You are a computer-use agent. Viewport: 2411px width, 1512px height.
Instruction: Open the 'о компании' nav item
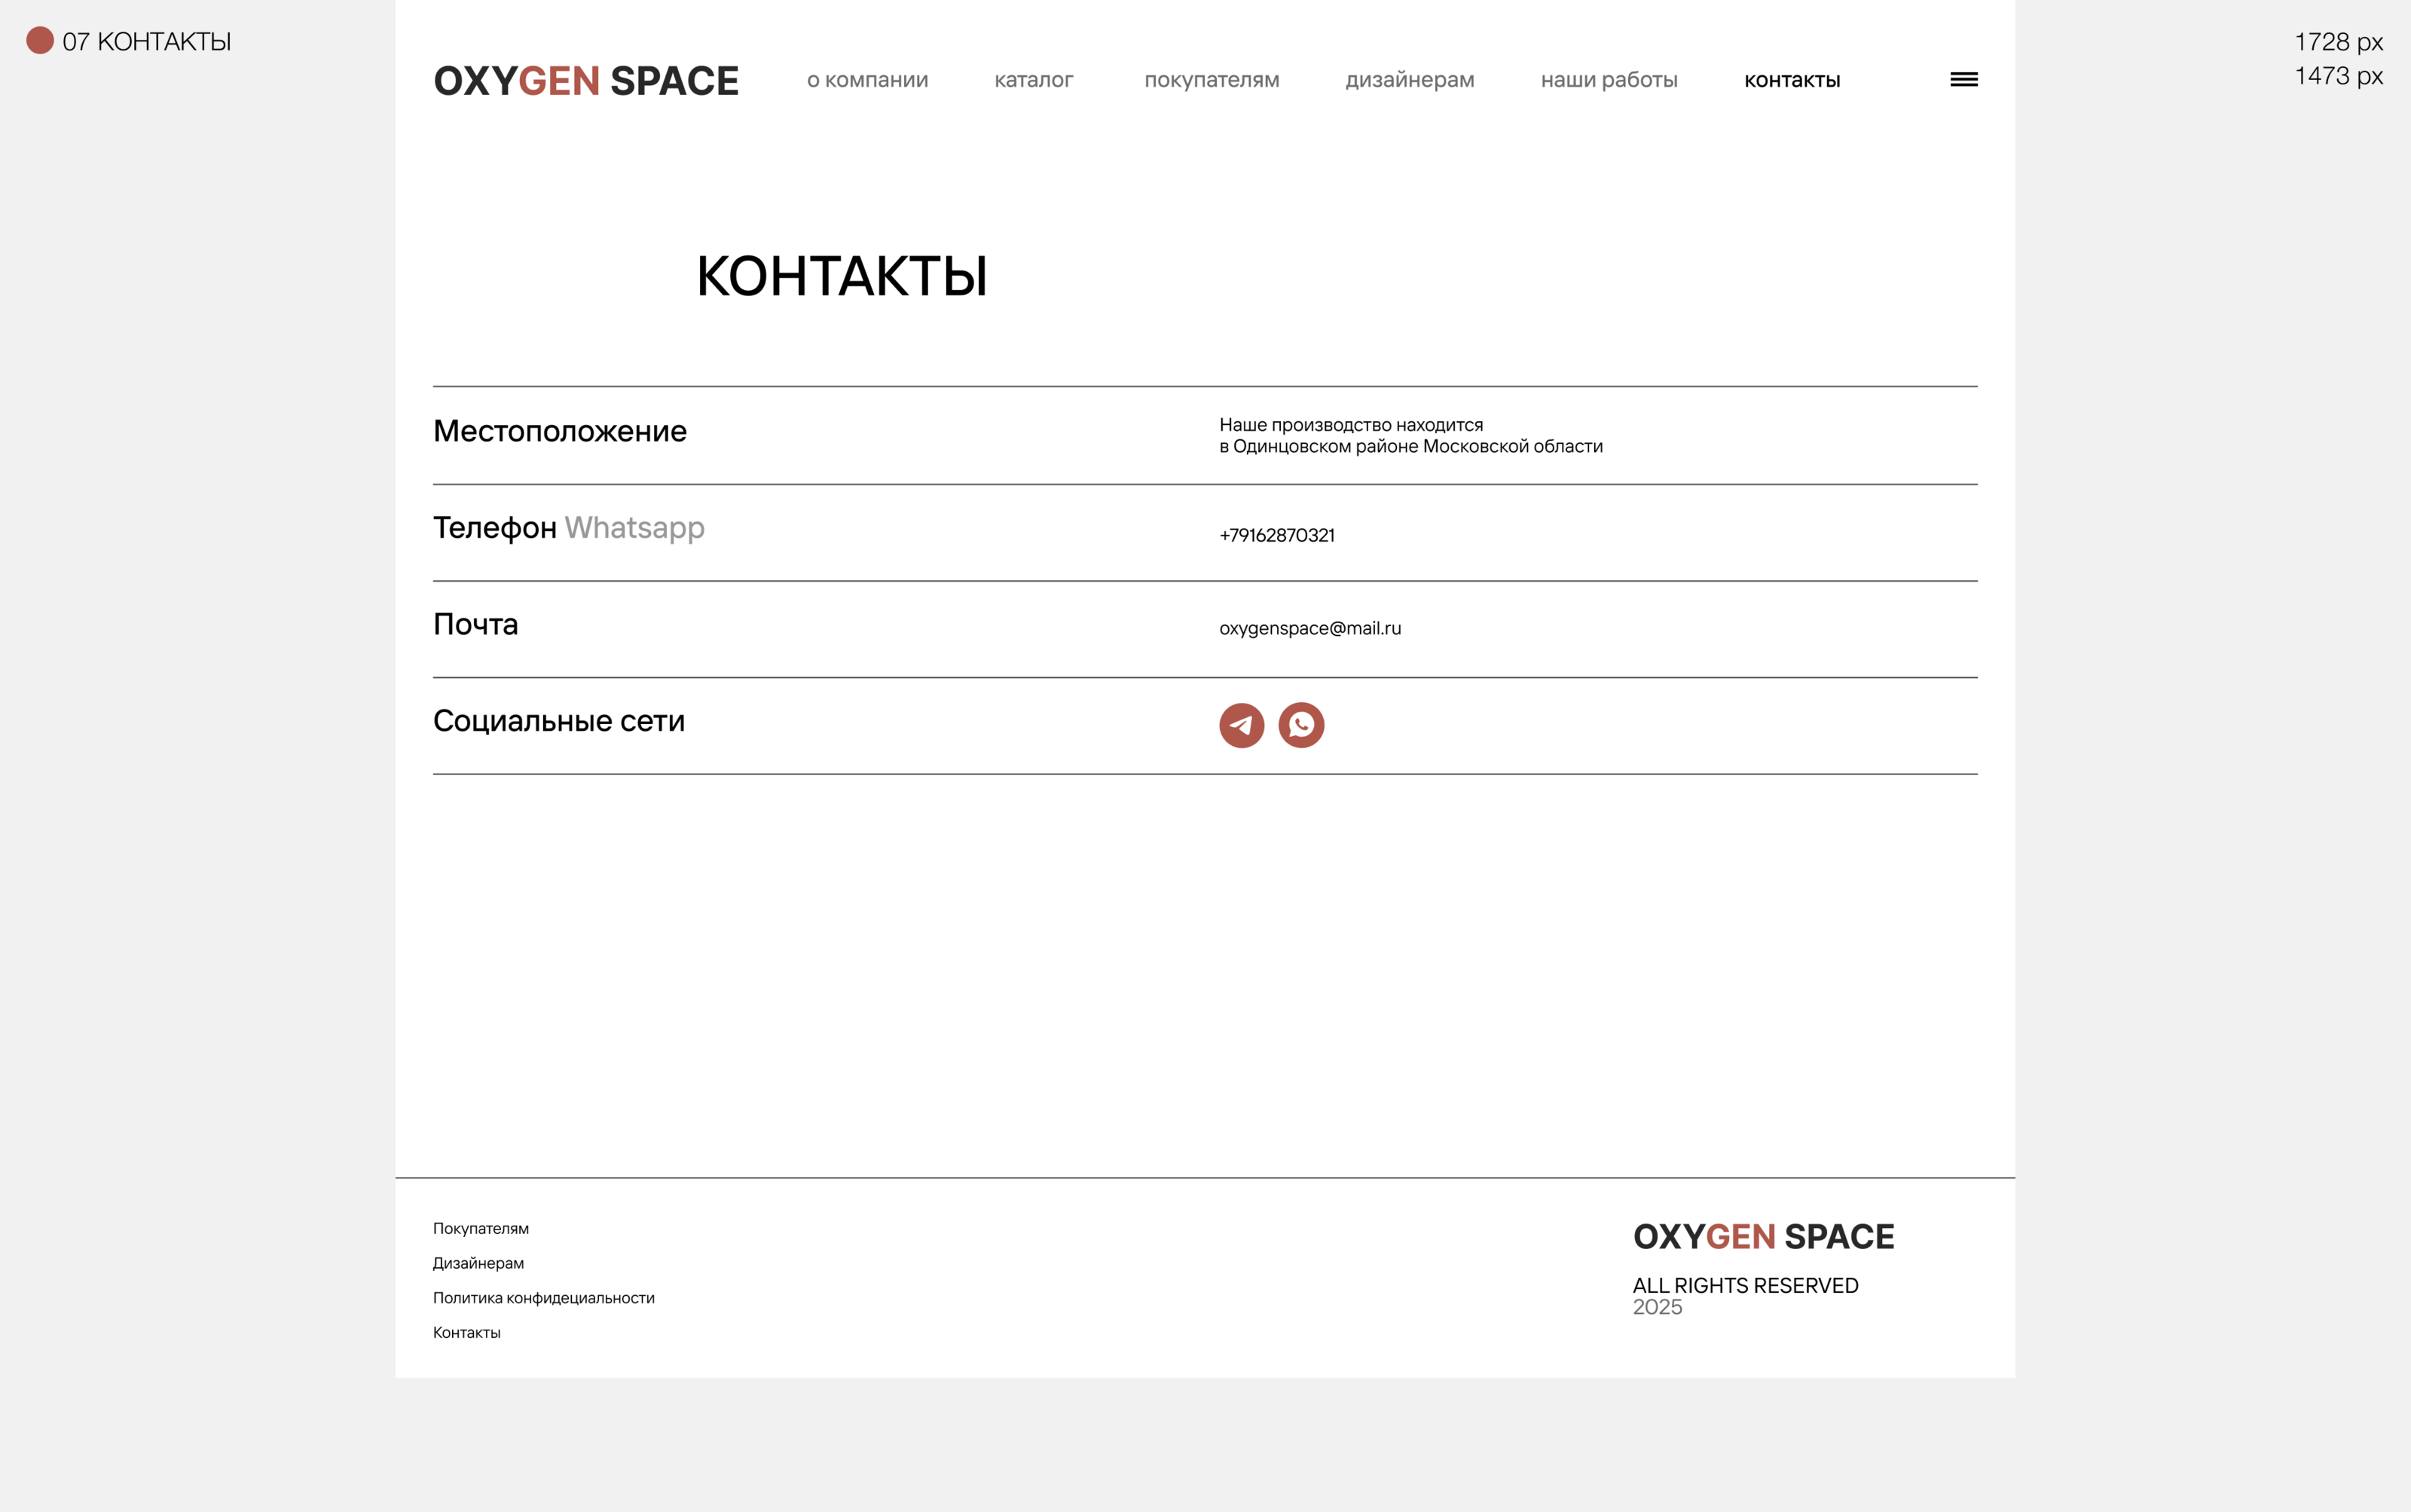click(x=867, y=80)
